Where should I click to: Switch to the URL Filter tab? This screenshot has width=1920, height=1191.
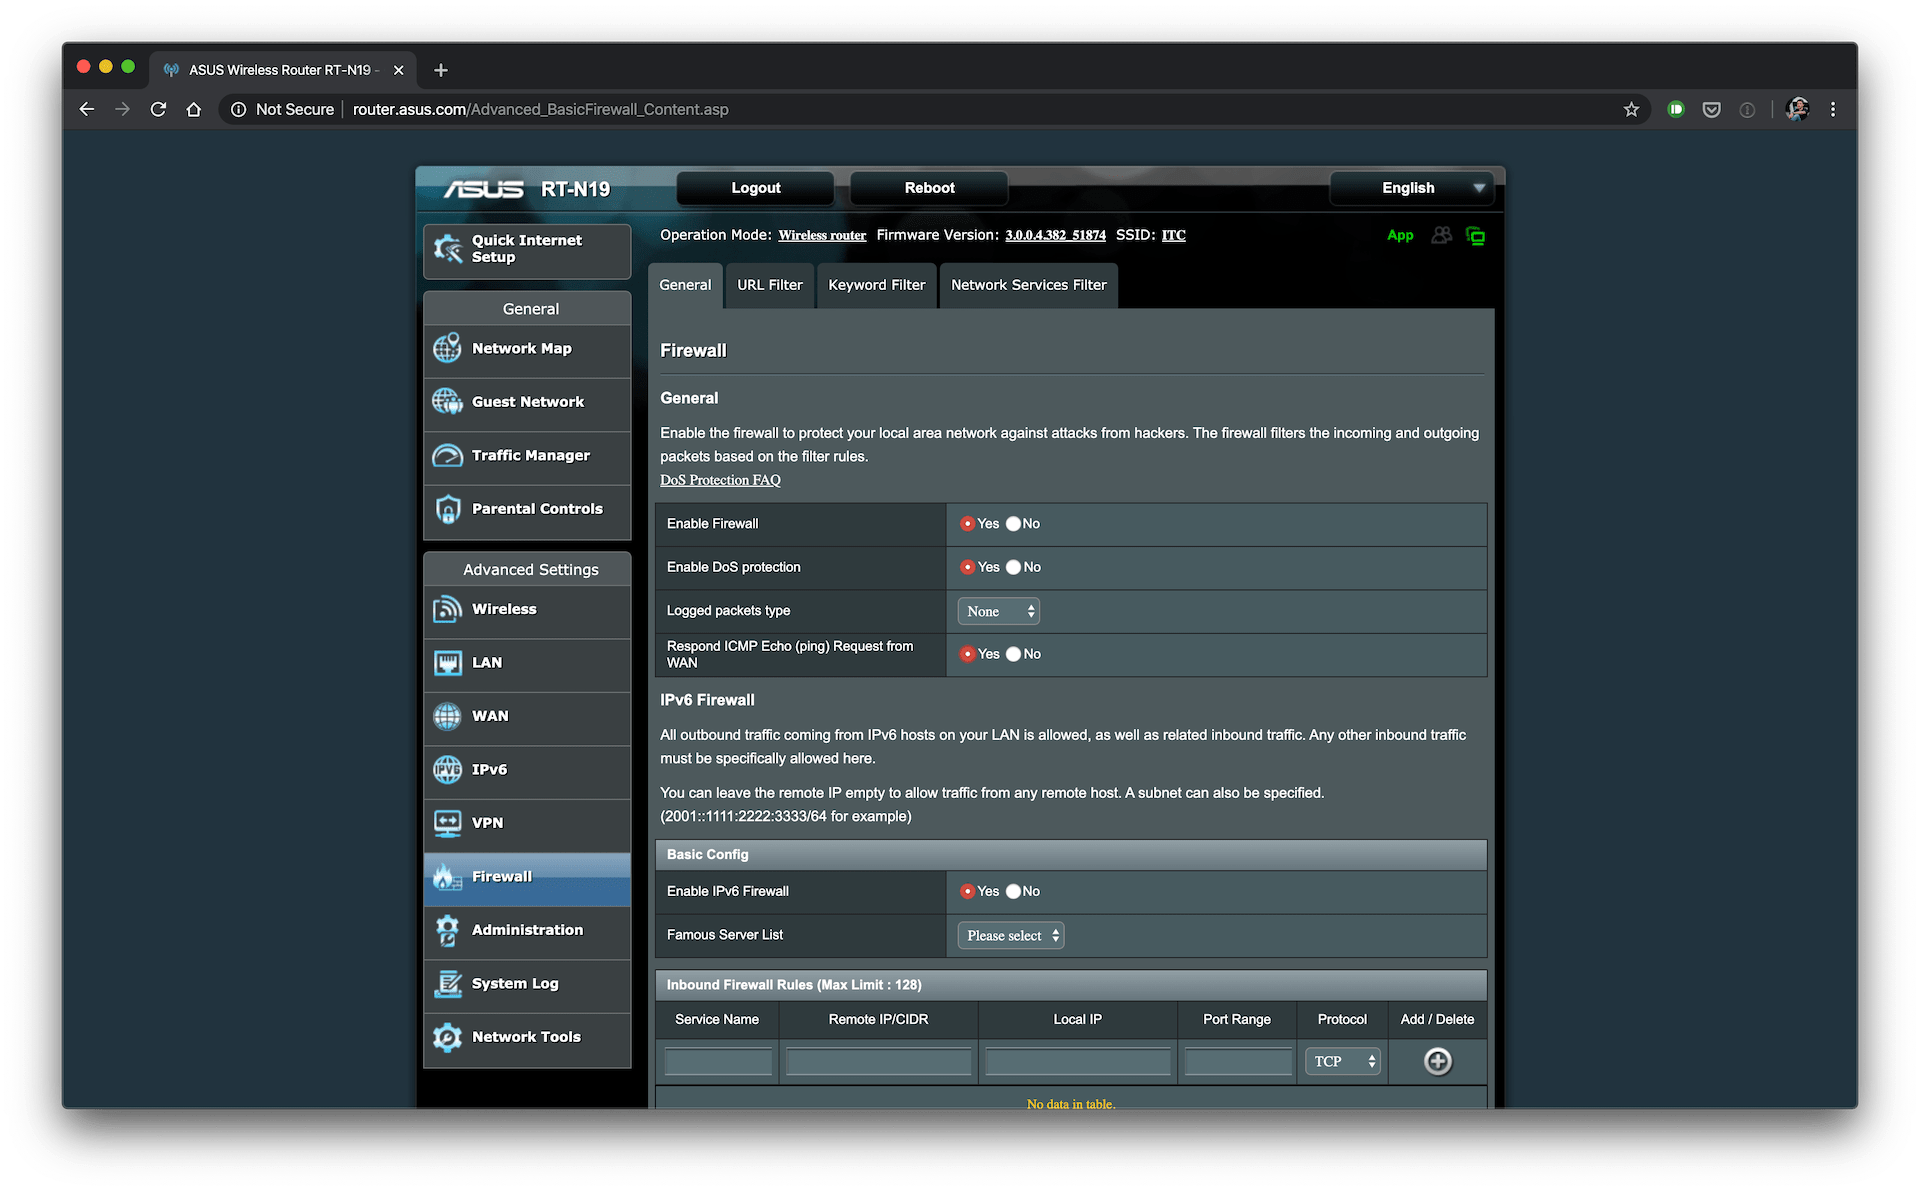pyautogui.click(x=767, y=284)
